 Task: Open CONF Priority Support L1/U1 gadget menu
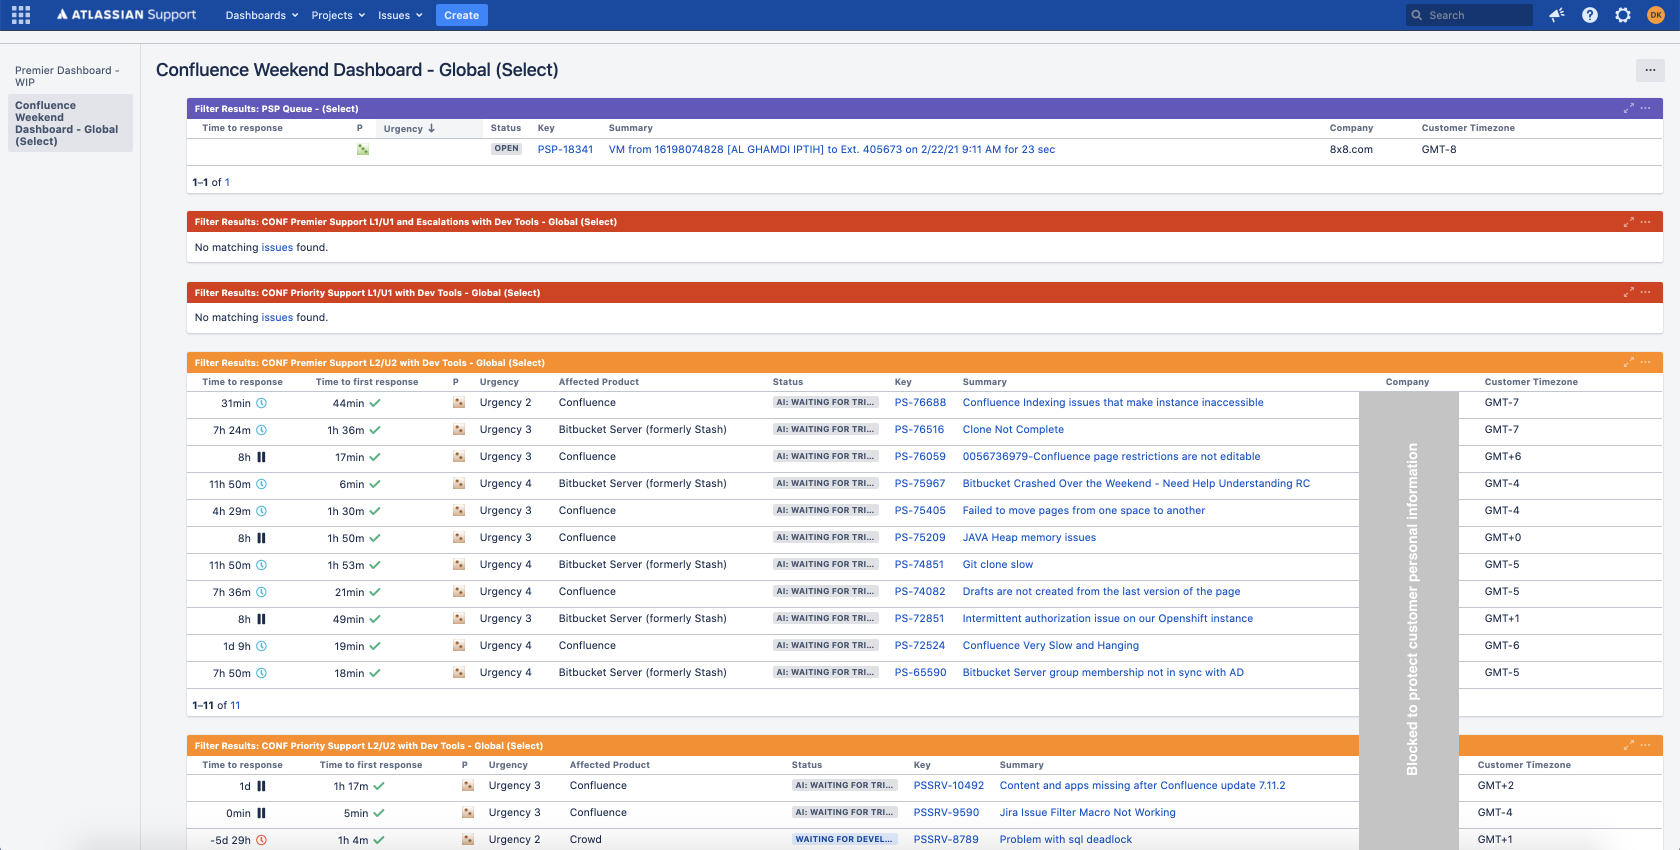tap(1645, 292)
